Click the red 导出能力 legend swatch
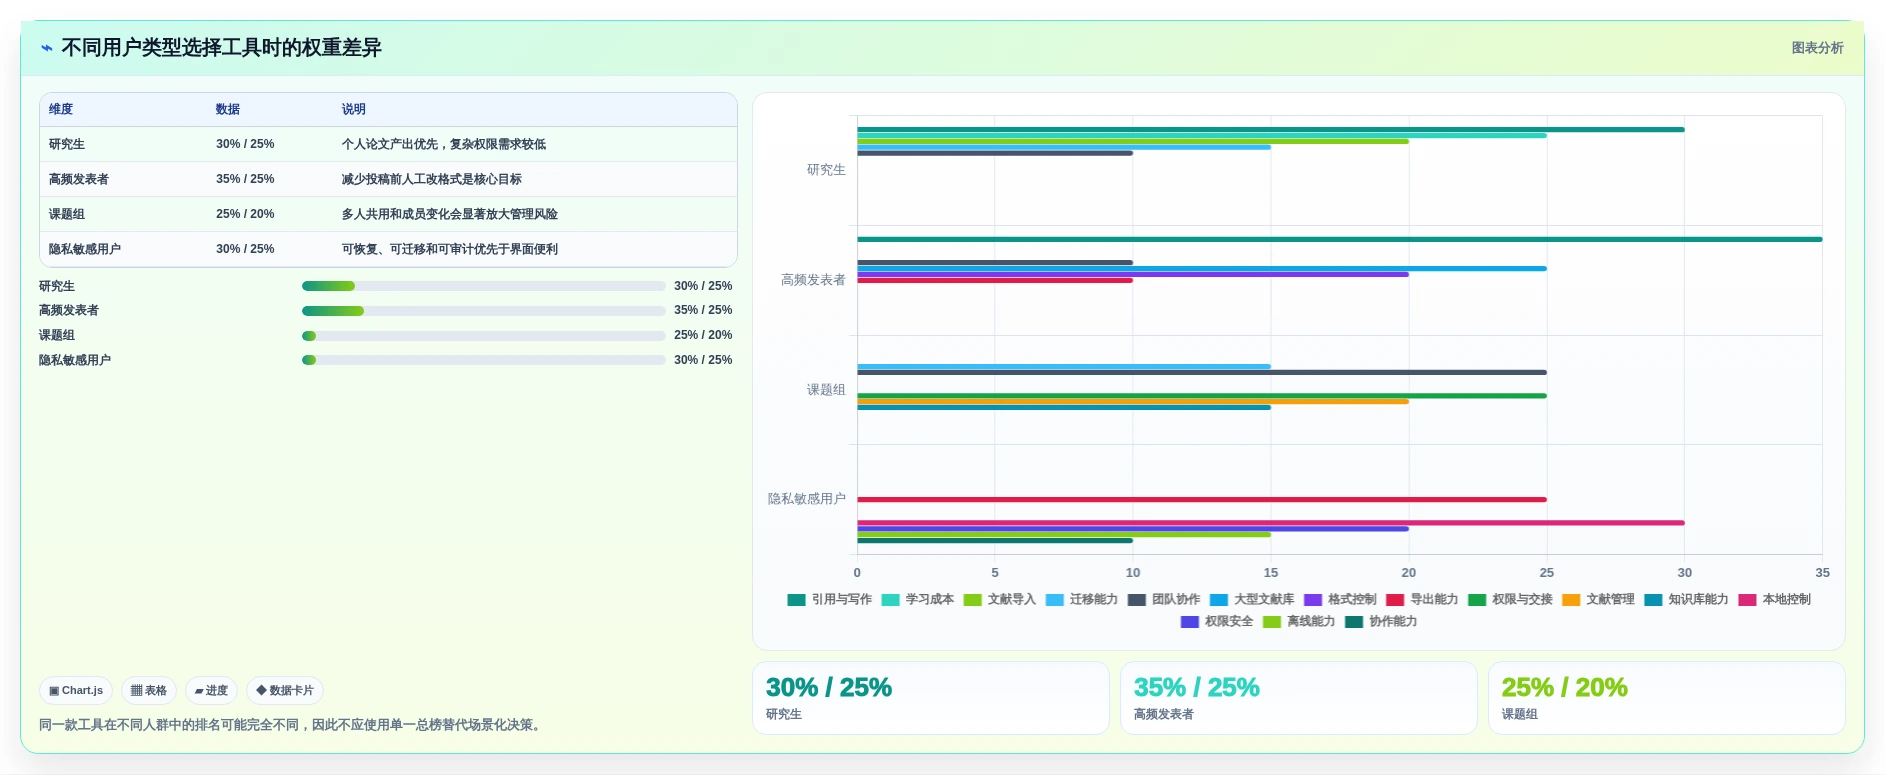 pos(1395,600)
